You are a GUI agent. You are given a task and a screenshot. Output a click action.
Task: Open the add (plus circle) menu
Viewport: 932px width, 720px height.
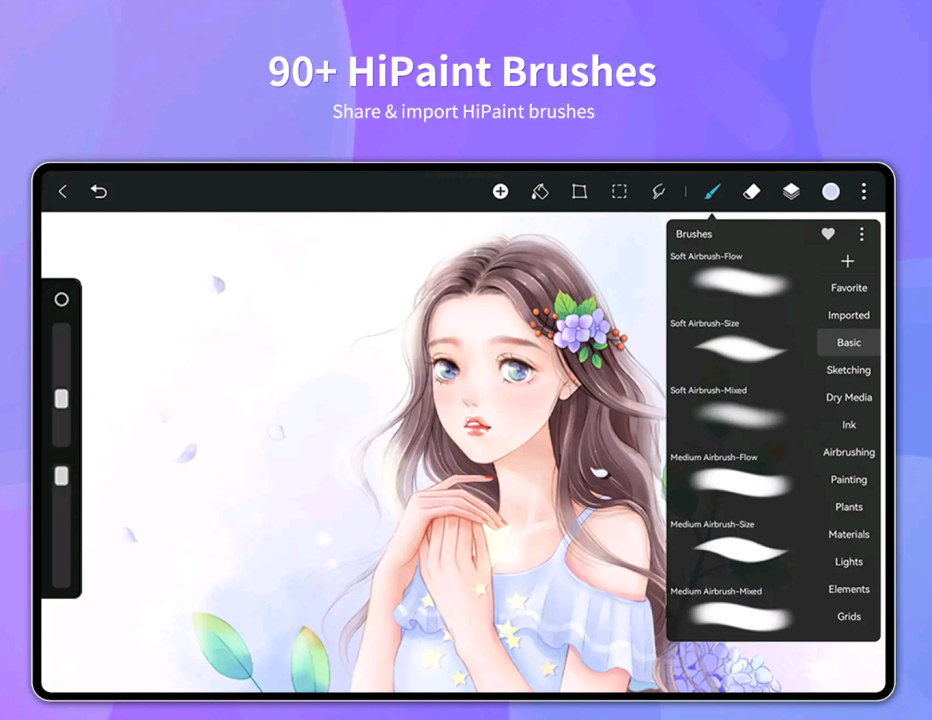(x=500, y=191)
